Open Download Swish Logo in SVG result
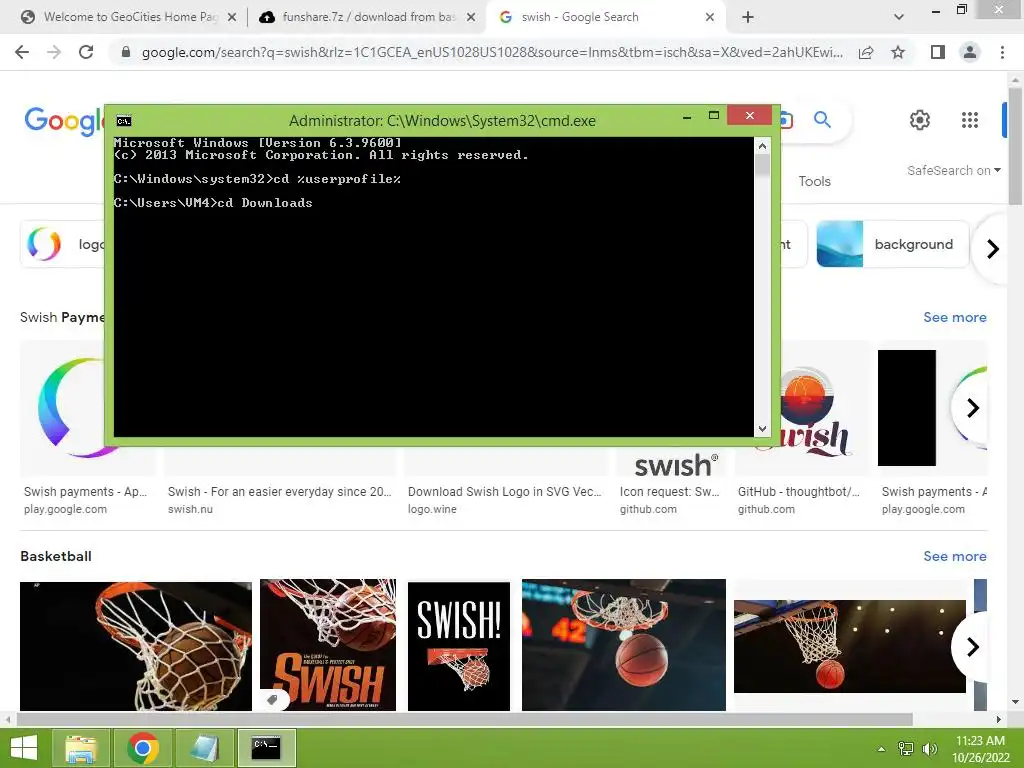The width and height of the screenshot is (1024, 768). pyautogui.click(x=504, y=492)
